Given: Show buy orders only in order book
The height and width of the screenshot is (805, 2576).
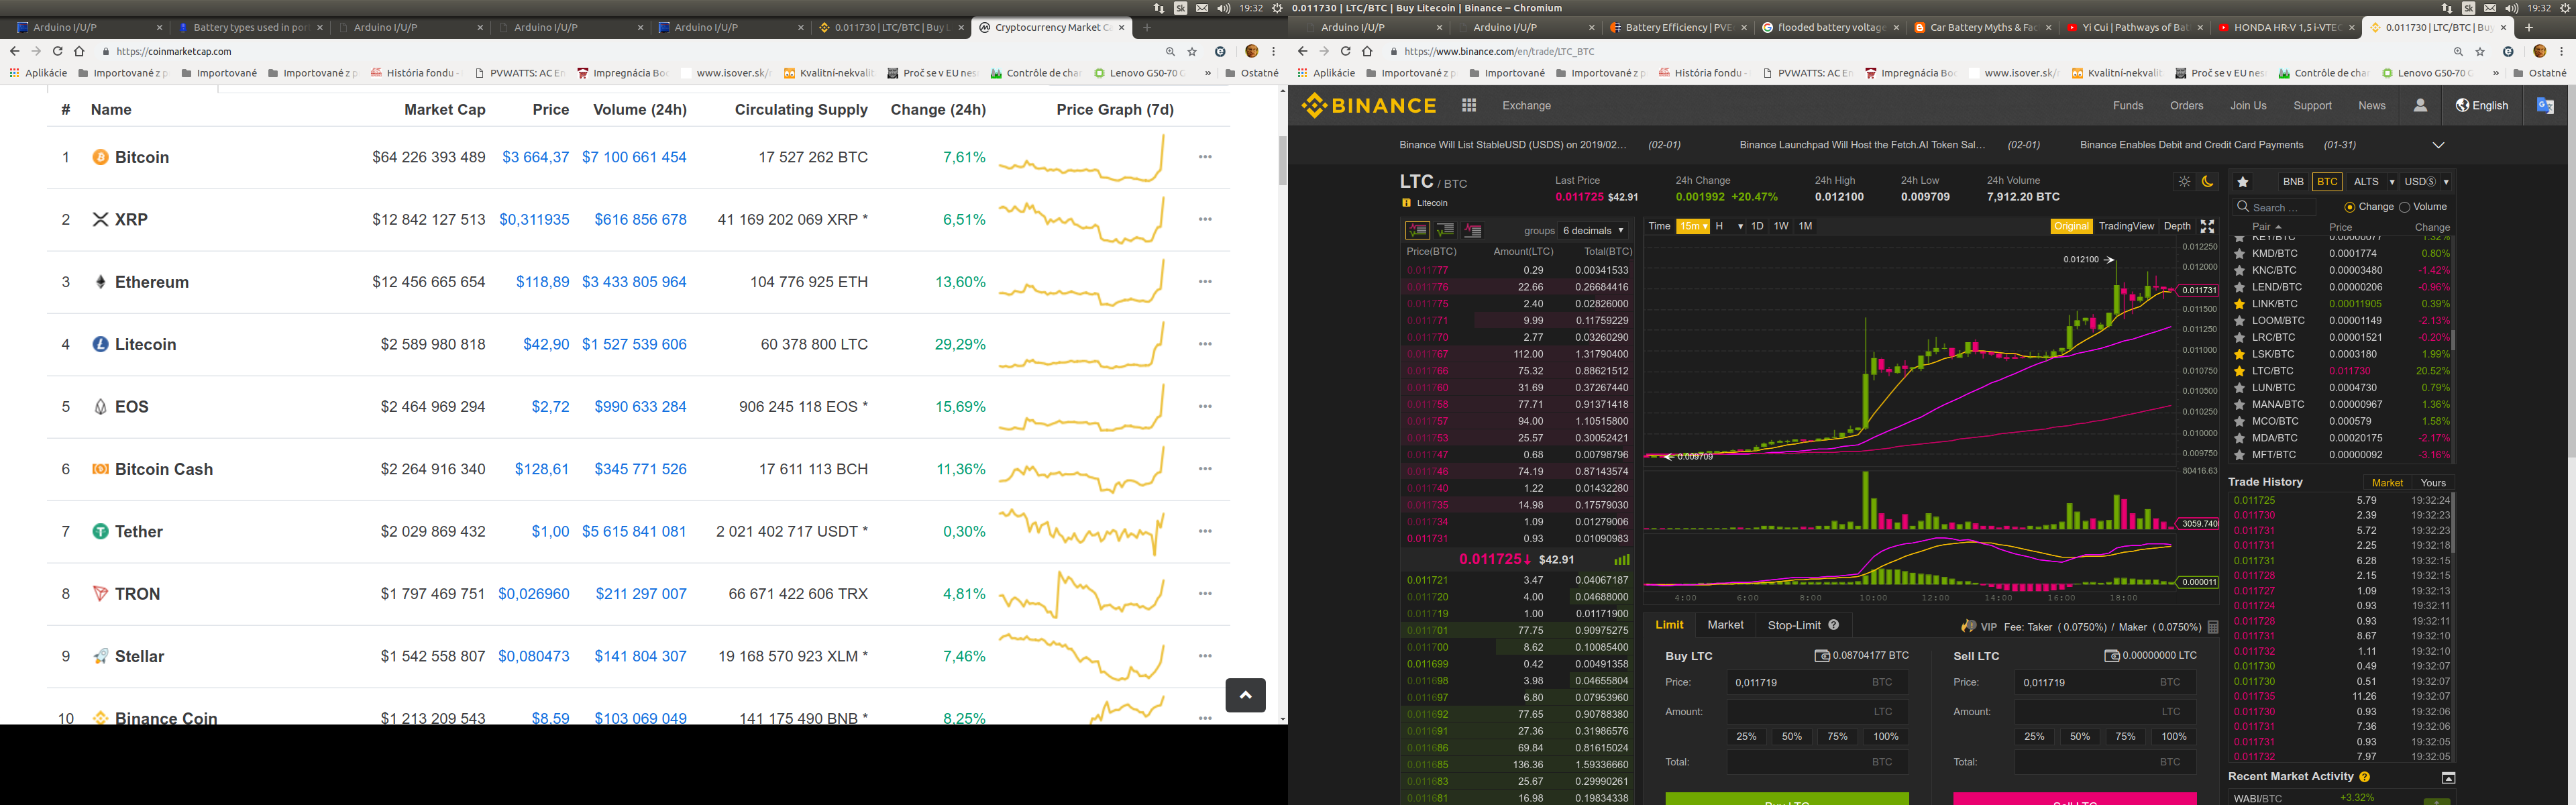Looking at the screenshot, I should click(1445, 231).
